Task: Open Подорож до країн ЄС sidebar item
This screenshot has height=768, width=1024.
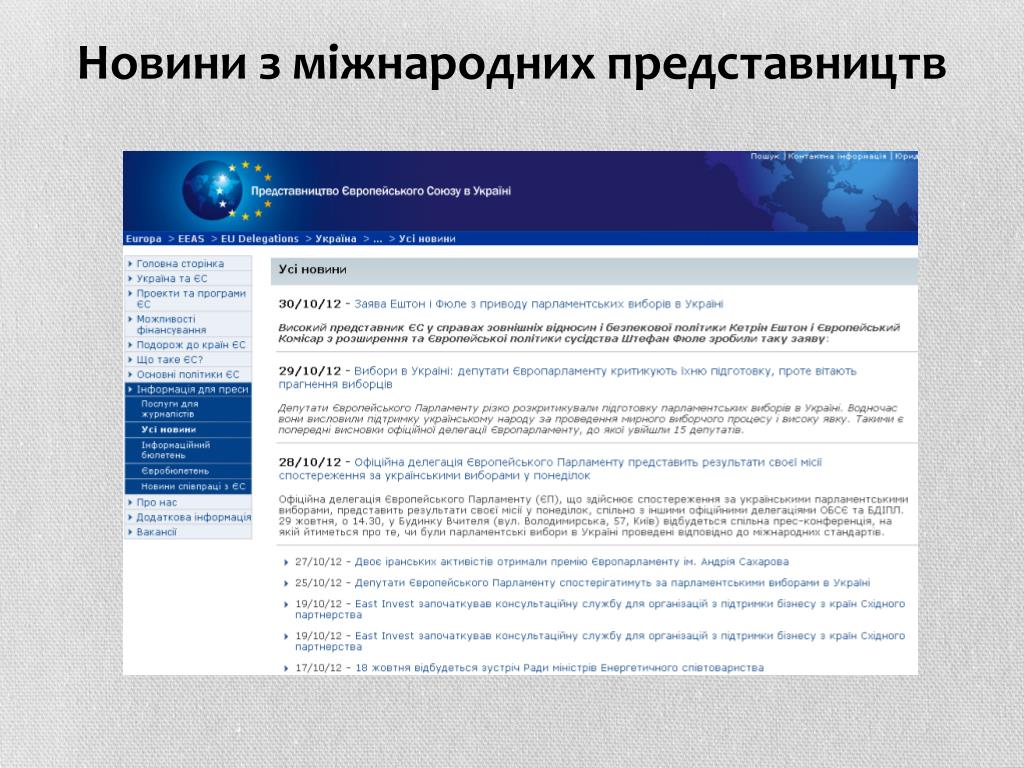Action: (x=191, y=345)
